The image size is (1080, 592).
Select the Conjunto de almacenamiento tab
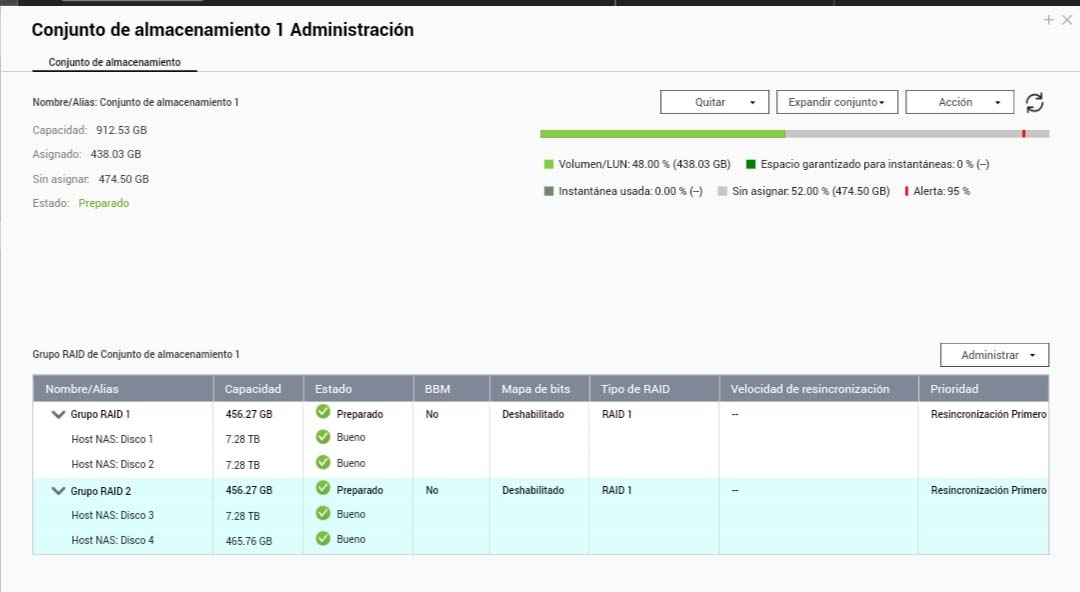(x=114, y=62)
